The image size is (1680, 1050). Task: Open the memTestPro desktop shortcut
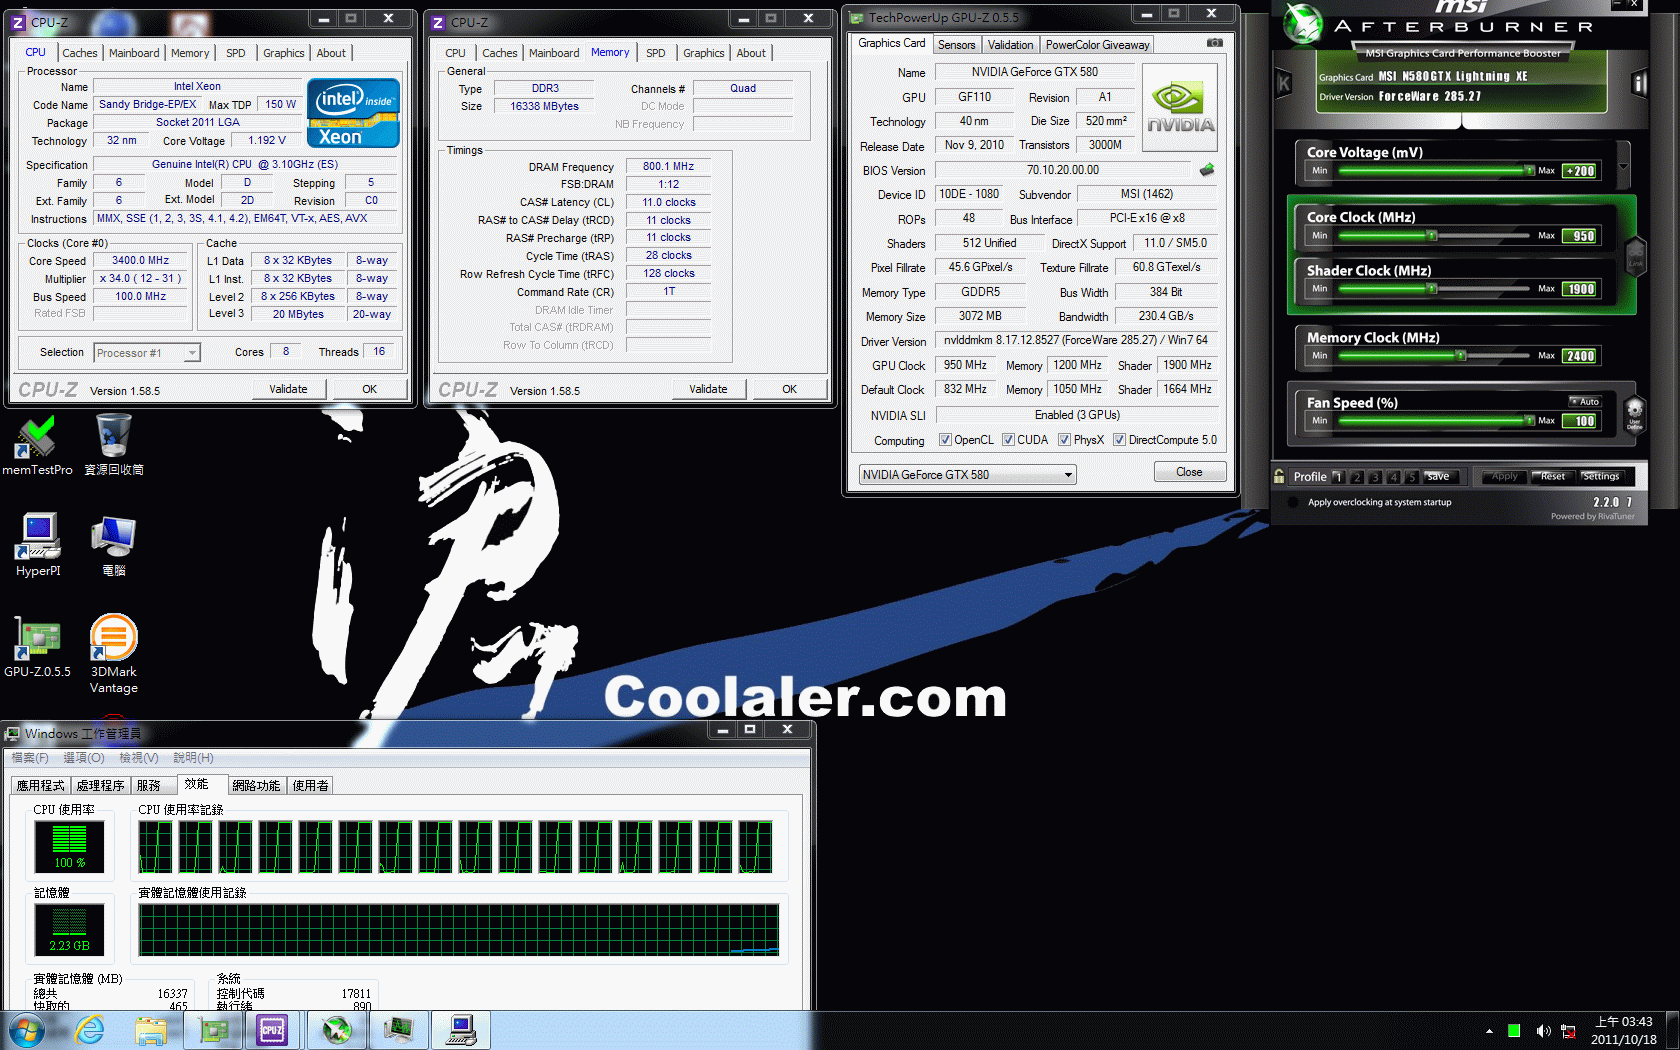click(x=37, y=446)
